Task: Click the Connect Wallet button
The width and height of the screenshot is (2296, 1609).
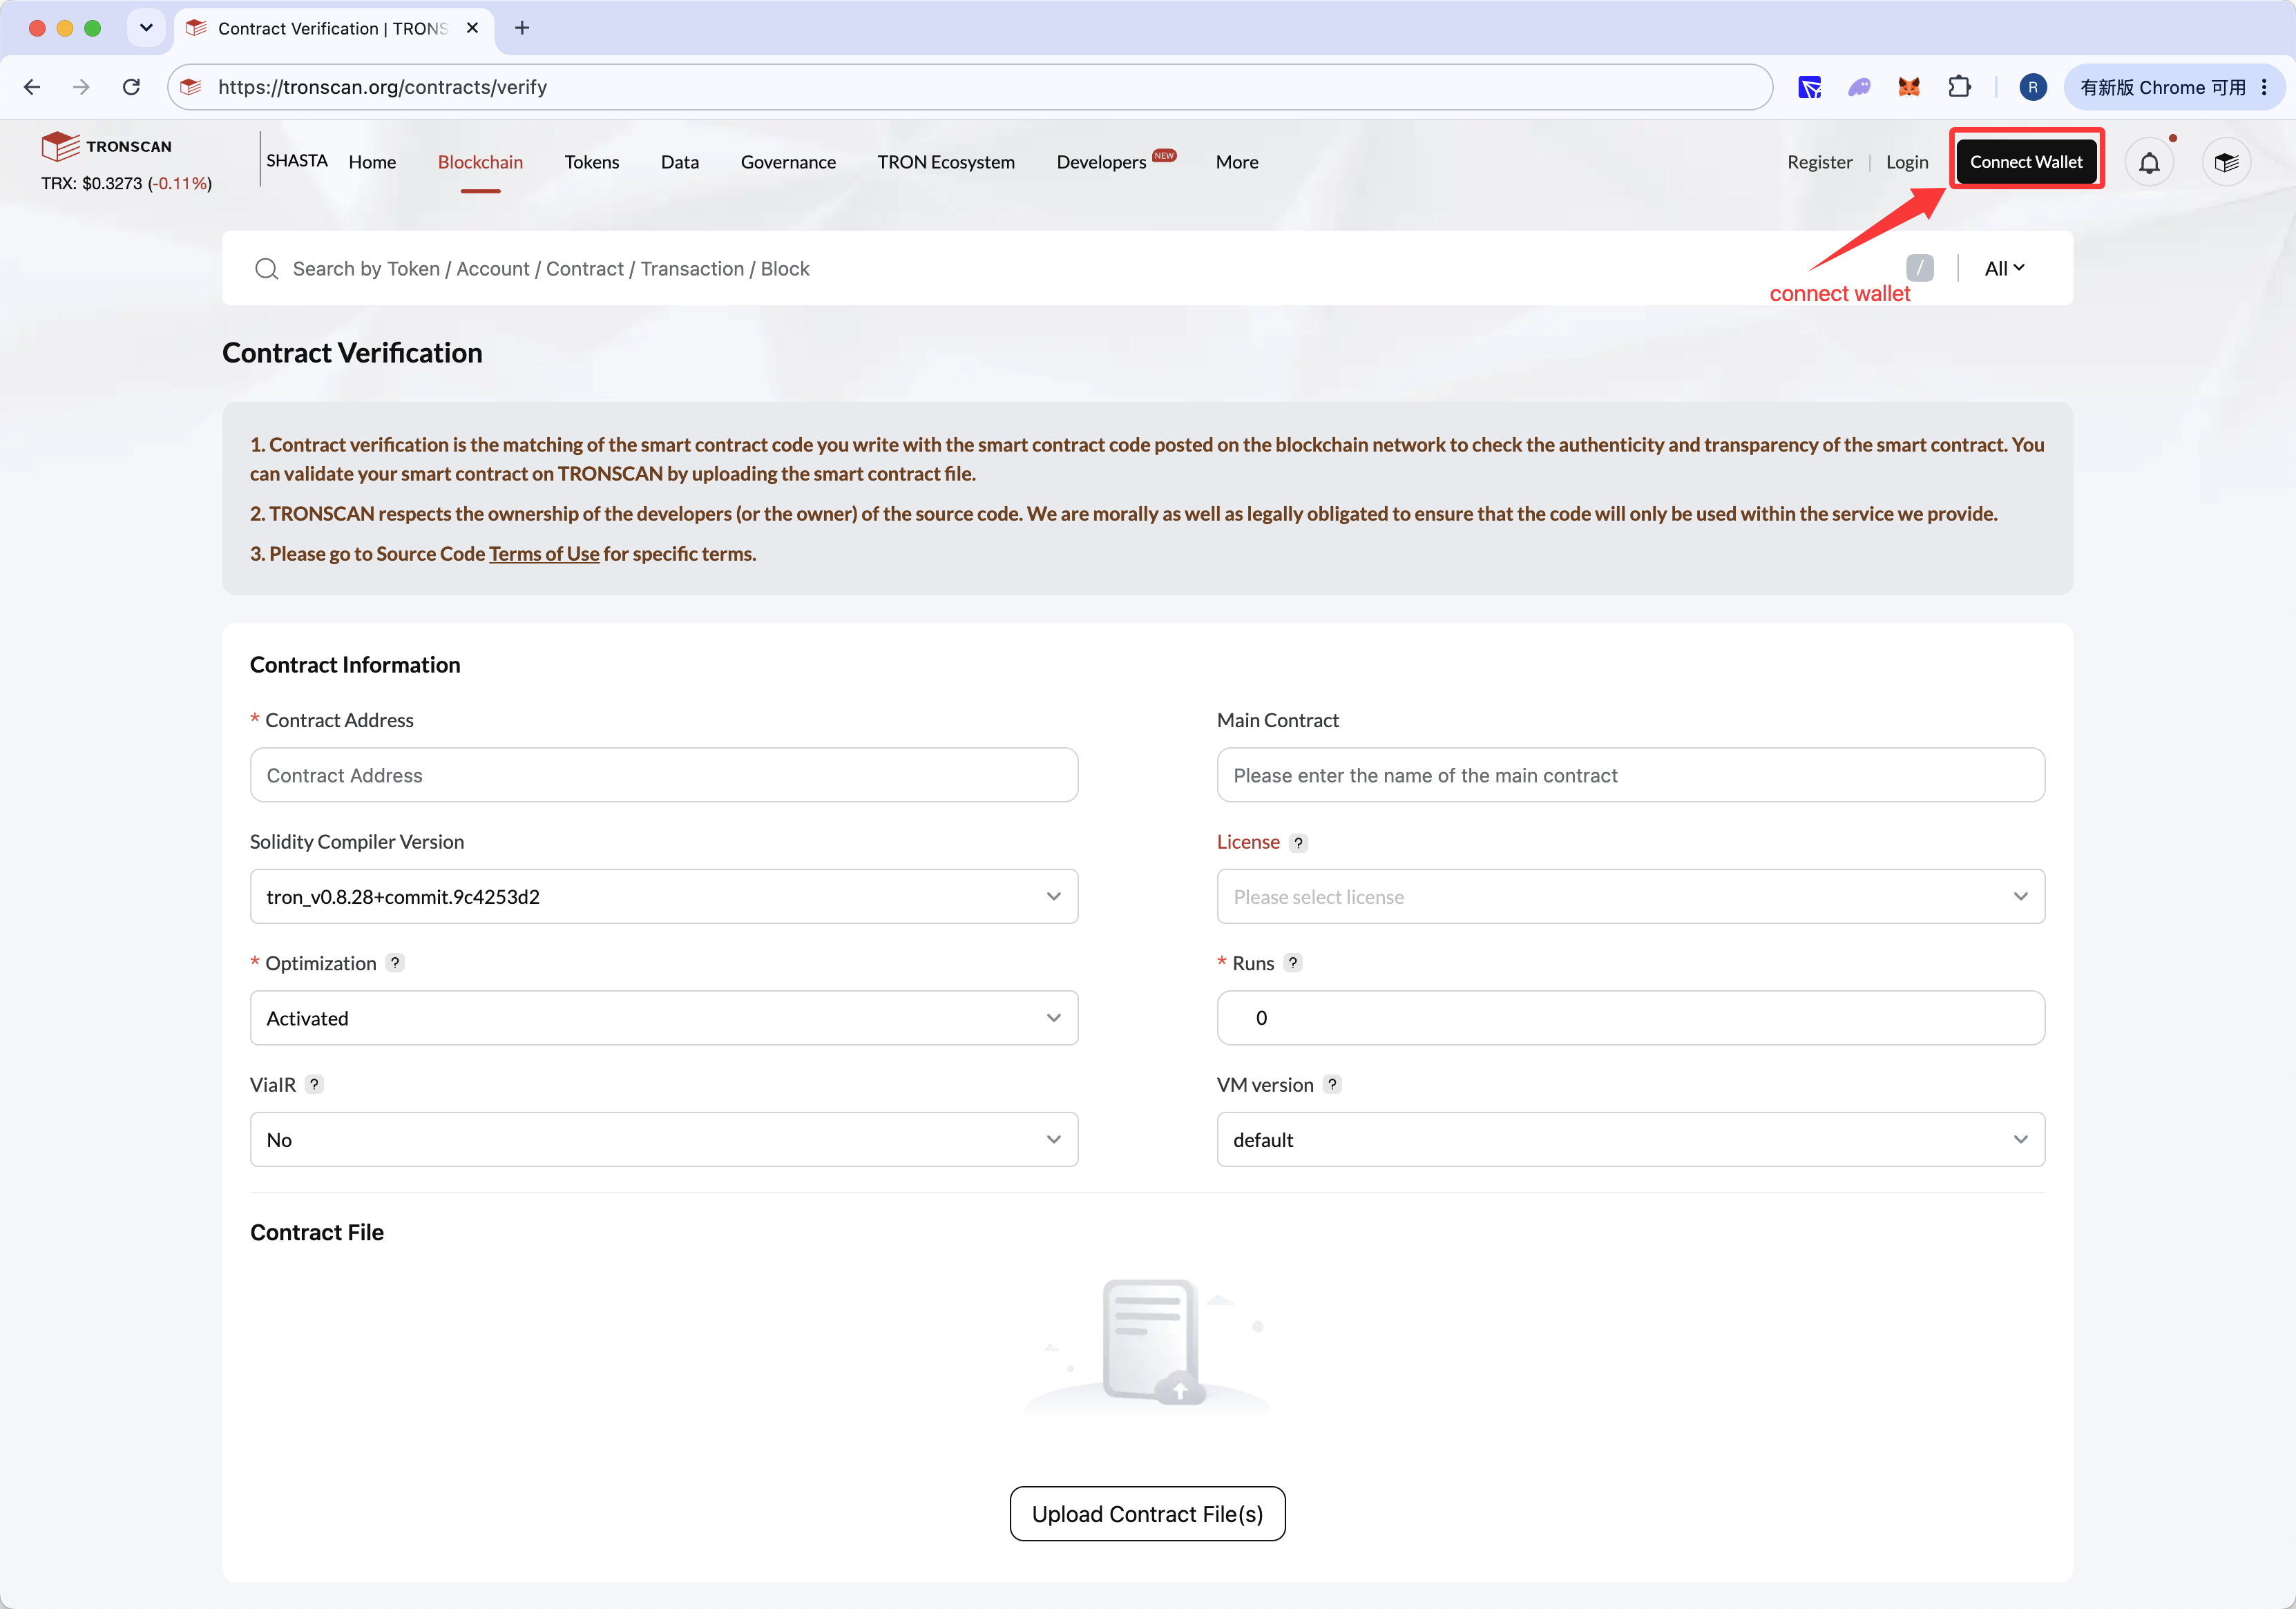Action: 2026,162
